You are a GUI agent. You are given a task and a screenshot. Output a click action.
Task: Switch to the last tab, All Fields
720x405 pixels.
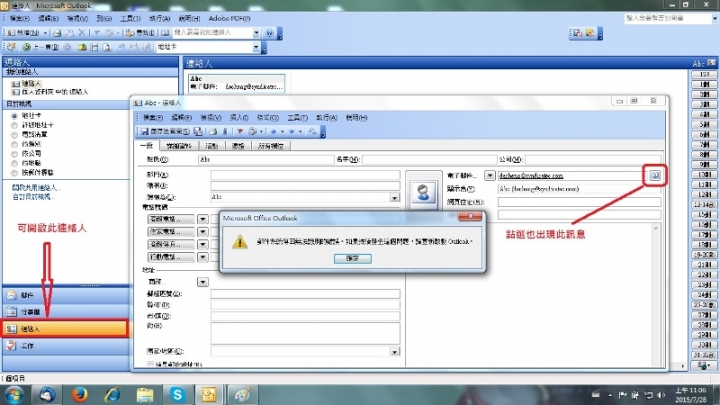(271, 146)
